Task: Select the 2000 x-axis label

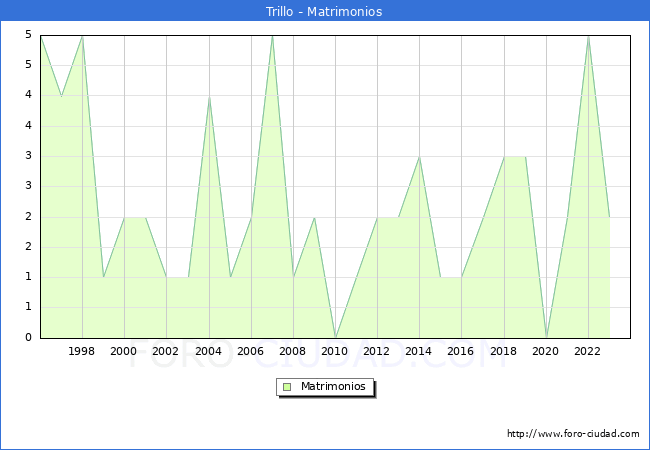Action: click(x=124, y=351)
